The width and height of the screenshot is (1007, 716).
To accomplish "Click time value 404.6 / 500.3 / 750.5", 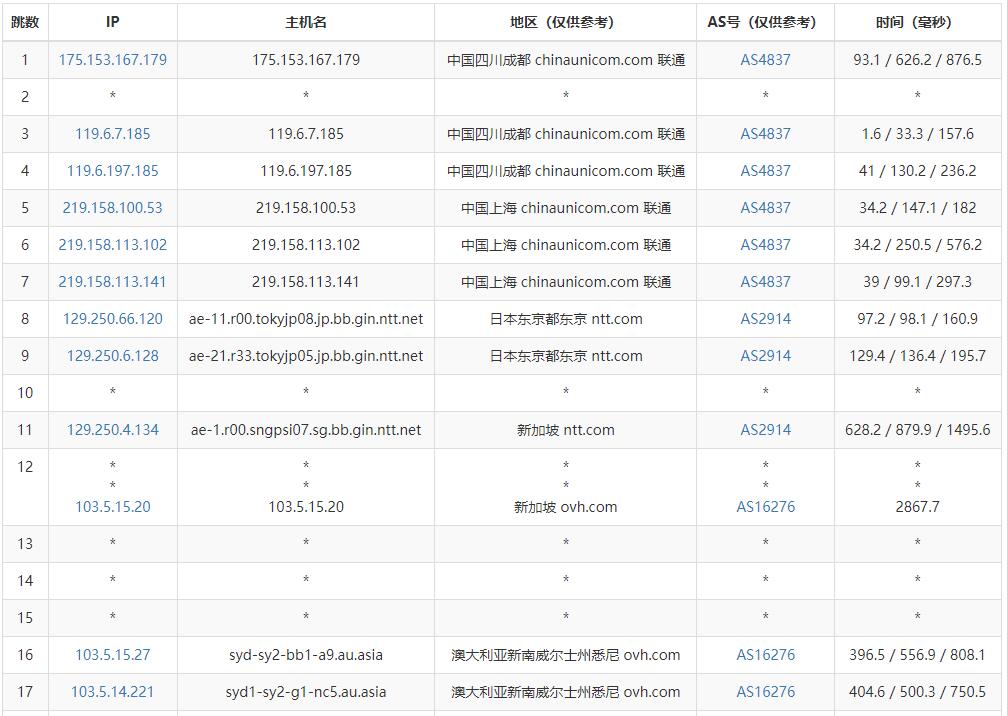I will [x=917, y=692].
